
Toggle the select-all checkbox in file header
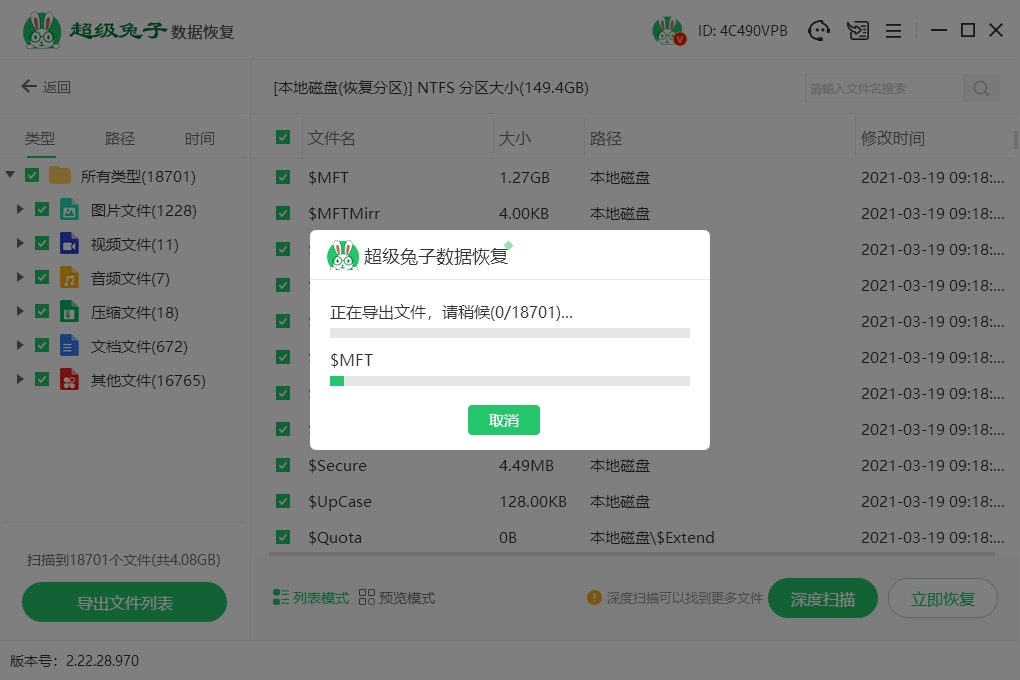pos(284,138)
